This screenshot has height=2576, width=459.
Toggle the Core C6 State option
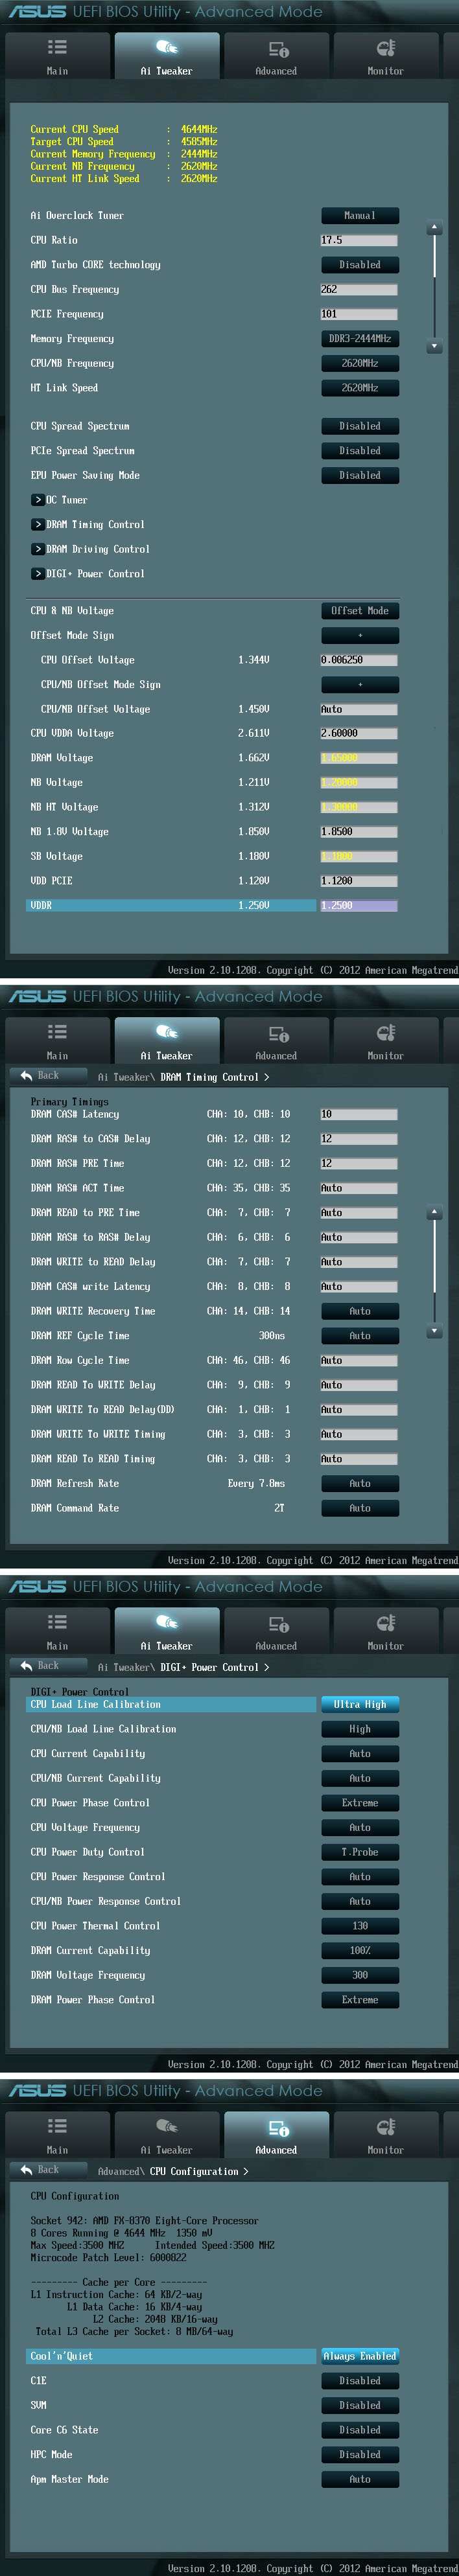click(x=360, y=2430)
